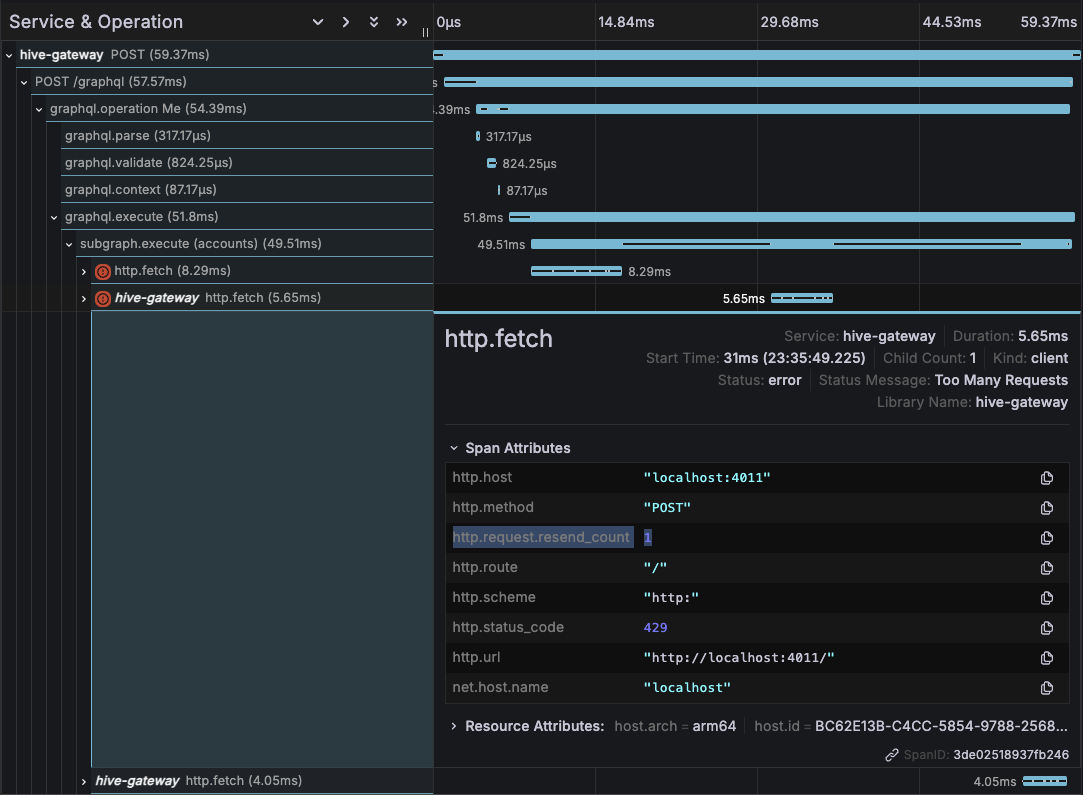The height and width of the screenshot is (795, 1083).
Task: Collapse the subgraph.execute (accounts) node
Action: (69, 243)
